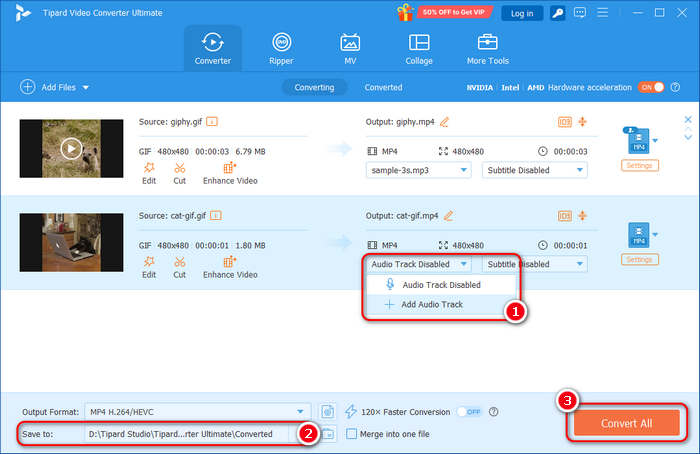Screen dimensions: 700x454
Task: Toggle 120x Faster Conversion switch
Action: 470,412
